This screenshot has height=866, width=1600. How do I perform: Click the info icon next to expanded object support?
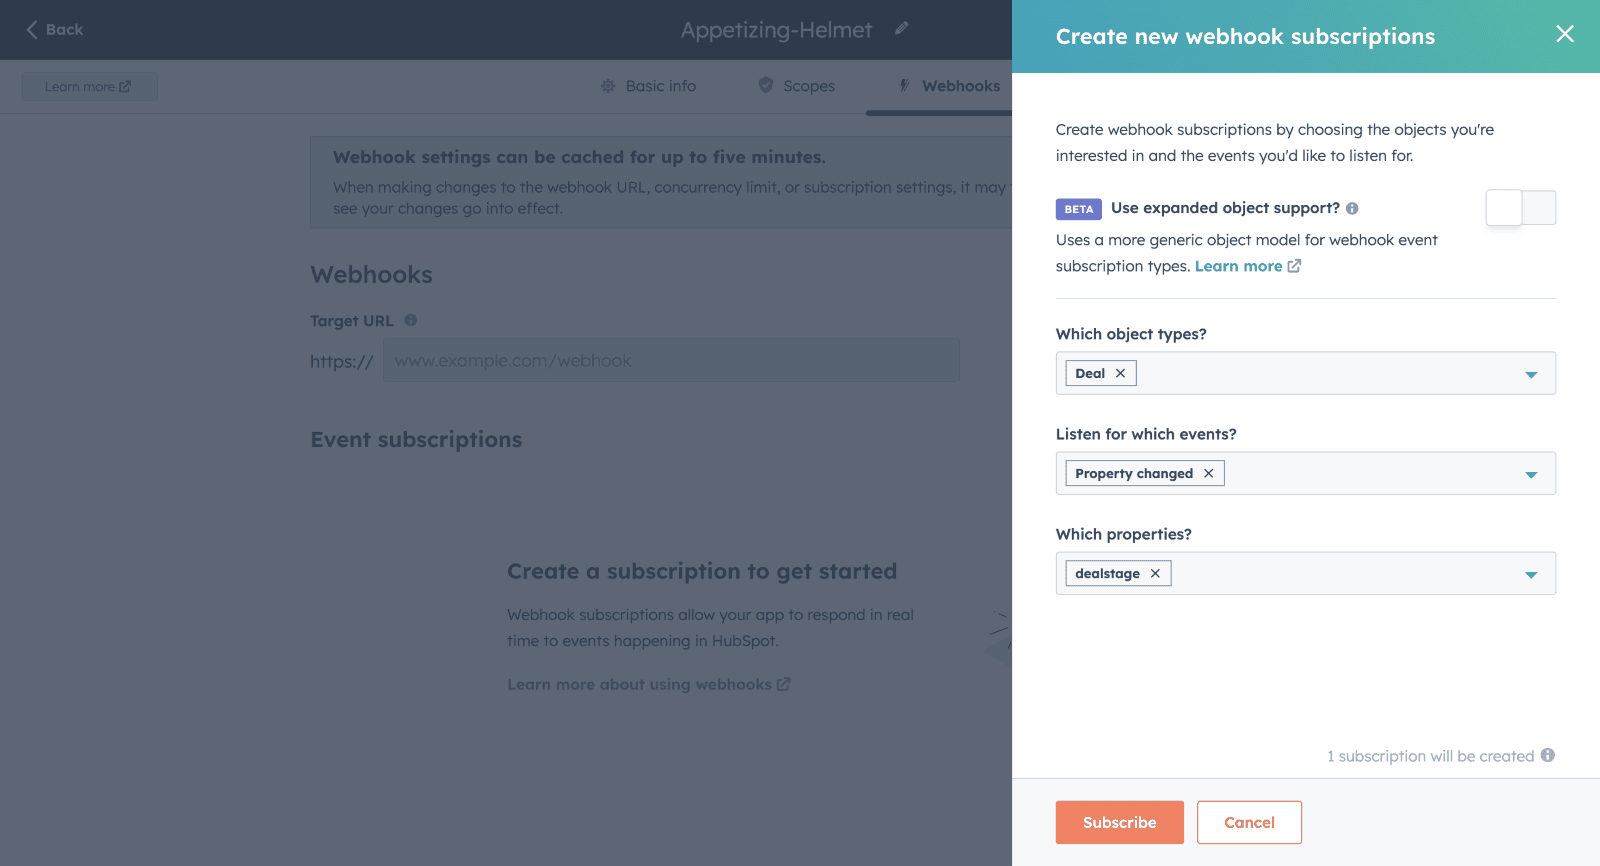(1352, 208)
